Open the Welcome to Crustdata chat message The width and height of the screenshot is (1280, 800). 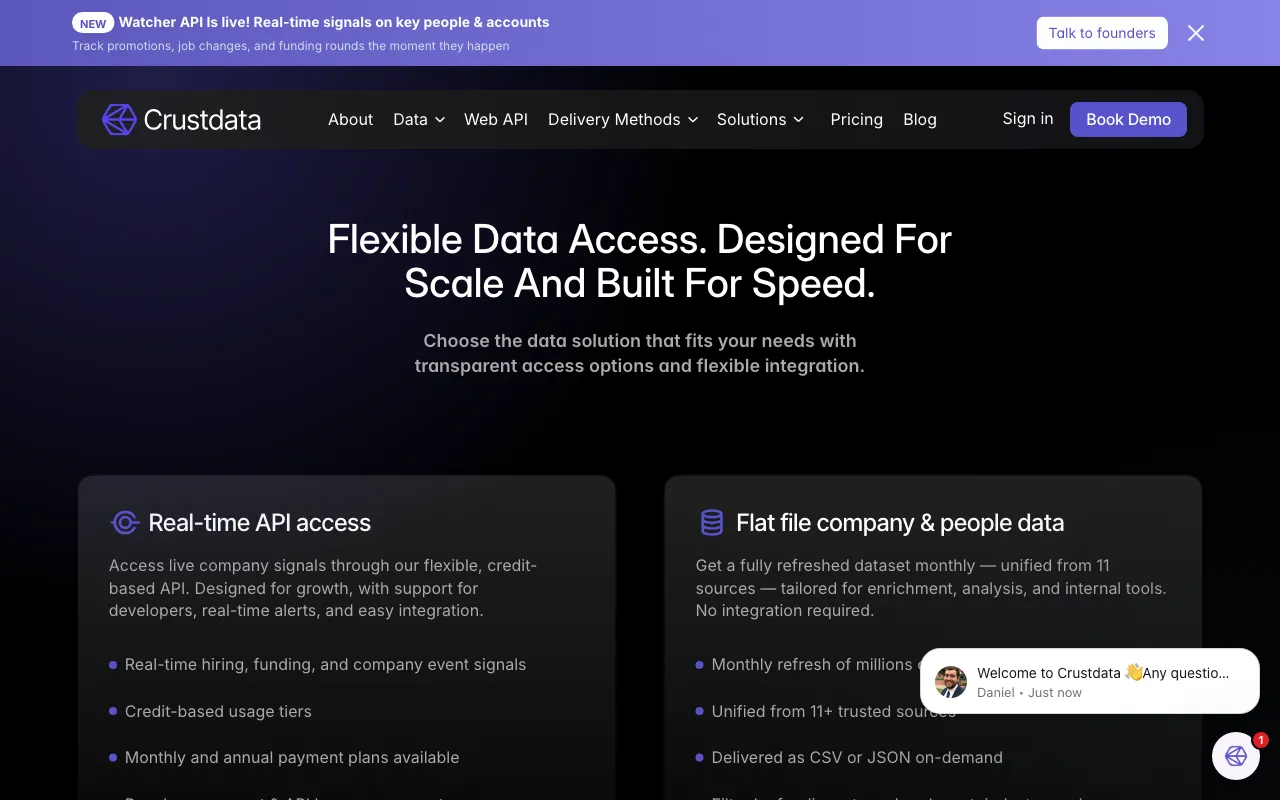pyautogui.click(x=1090, y=681)
